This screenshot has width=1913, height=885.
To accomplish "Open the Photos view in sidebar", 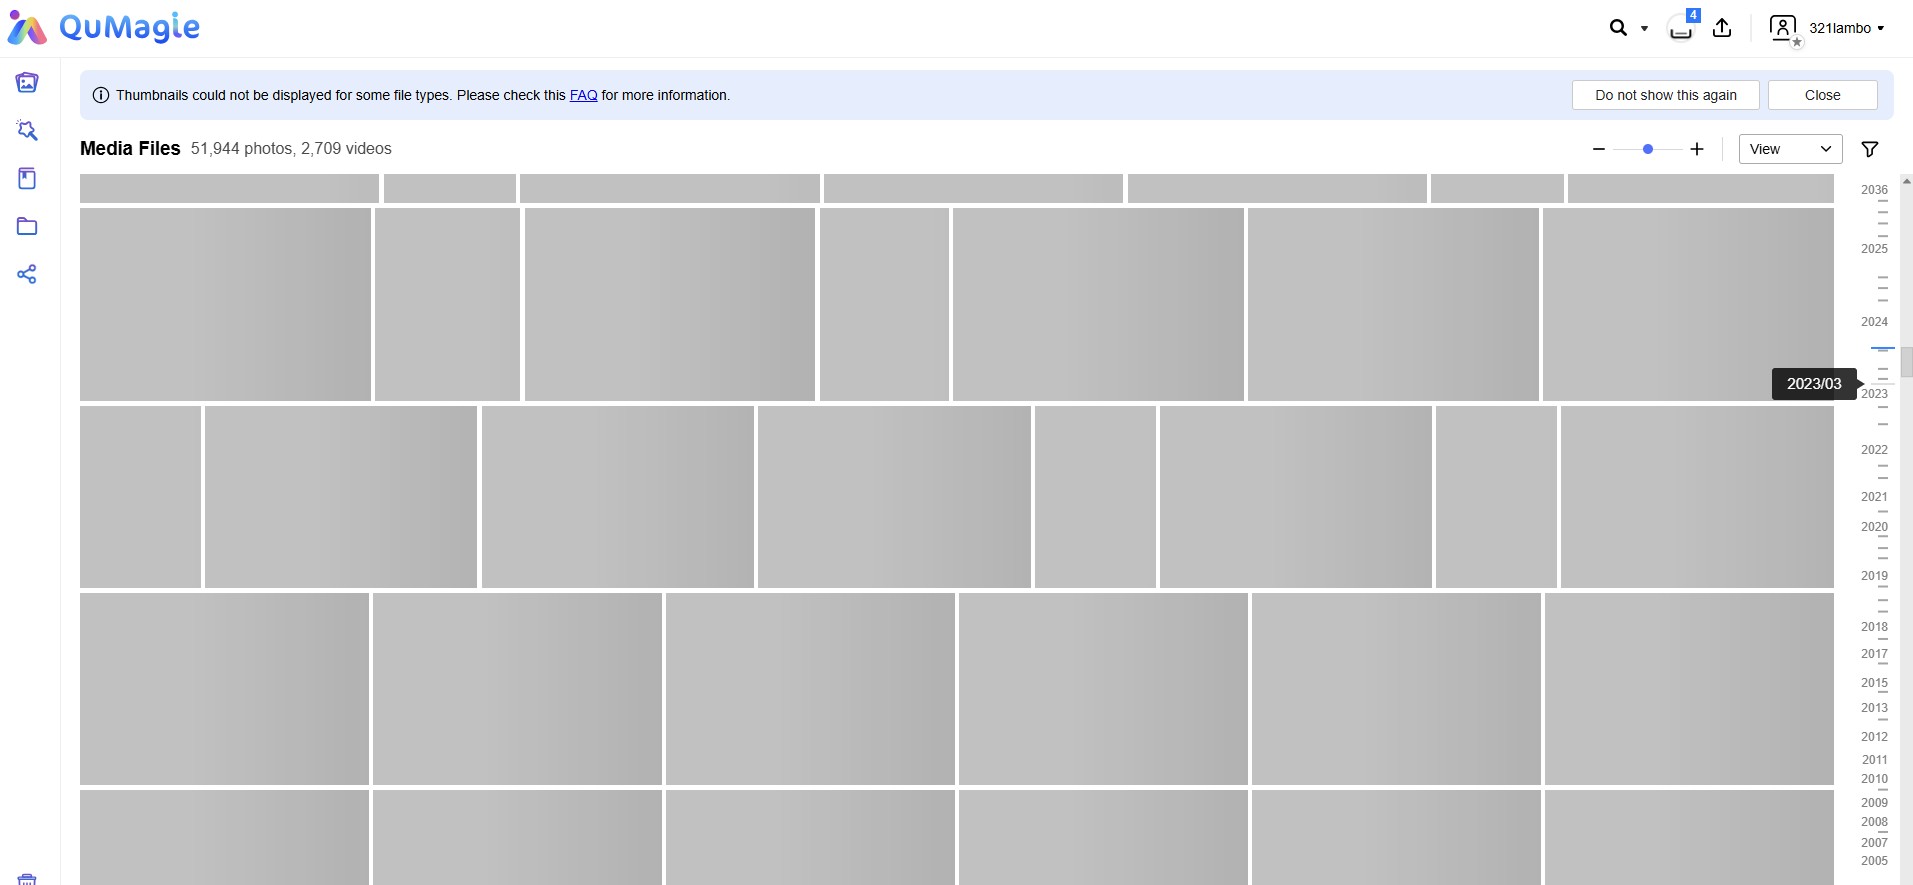I will (x=27, y=82).
